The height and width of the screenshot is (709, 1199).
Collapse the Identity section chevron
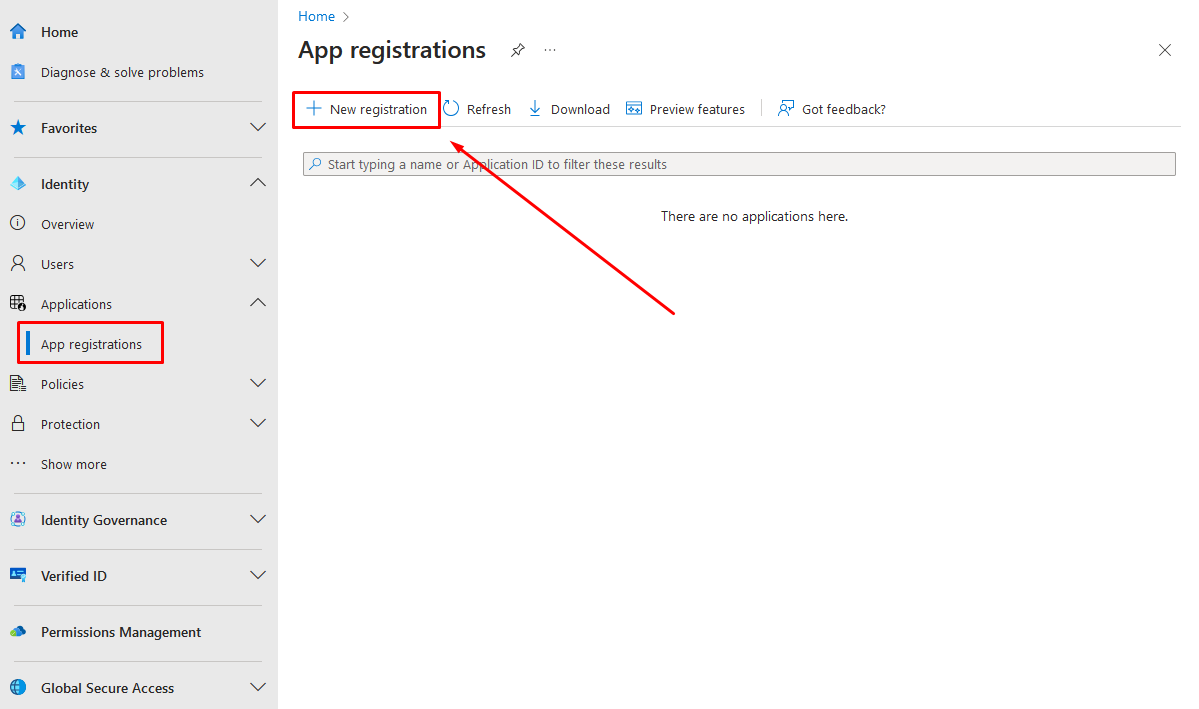click(258, 184)
